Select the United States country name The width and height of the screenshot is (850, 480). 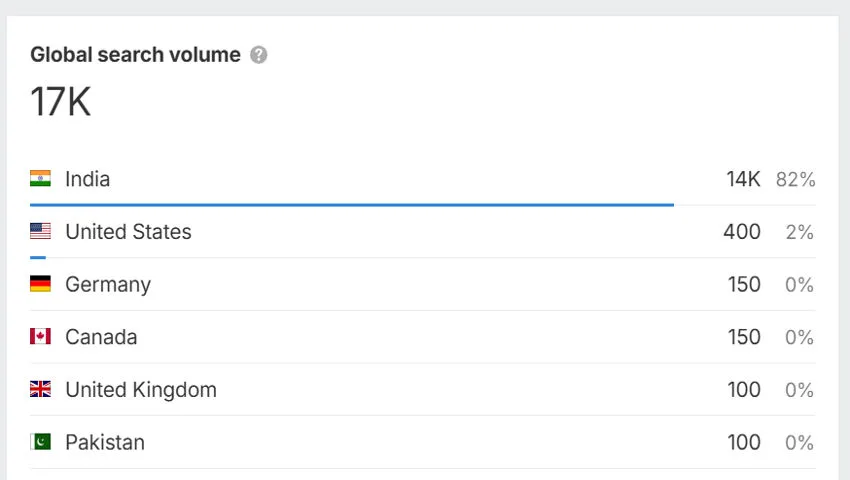pyautogui.click(x=128, y=232)
